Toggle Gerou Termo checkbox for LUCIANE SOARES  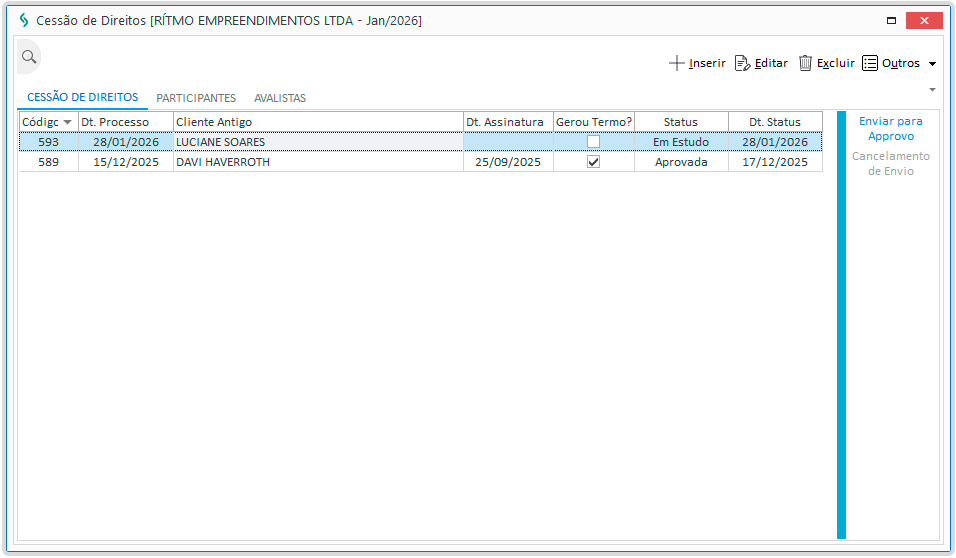click(x=593, y=142)
